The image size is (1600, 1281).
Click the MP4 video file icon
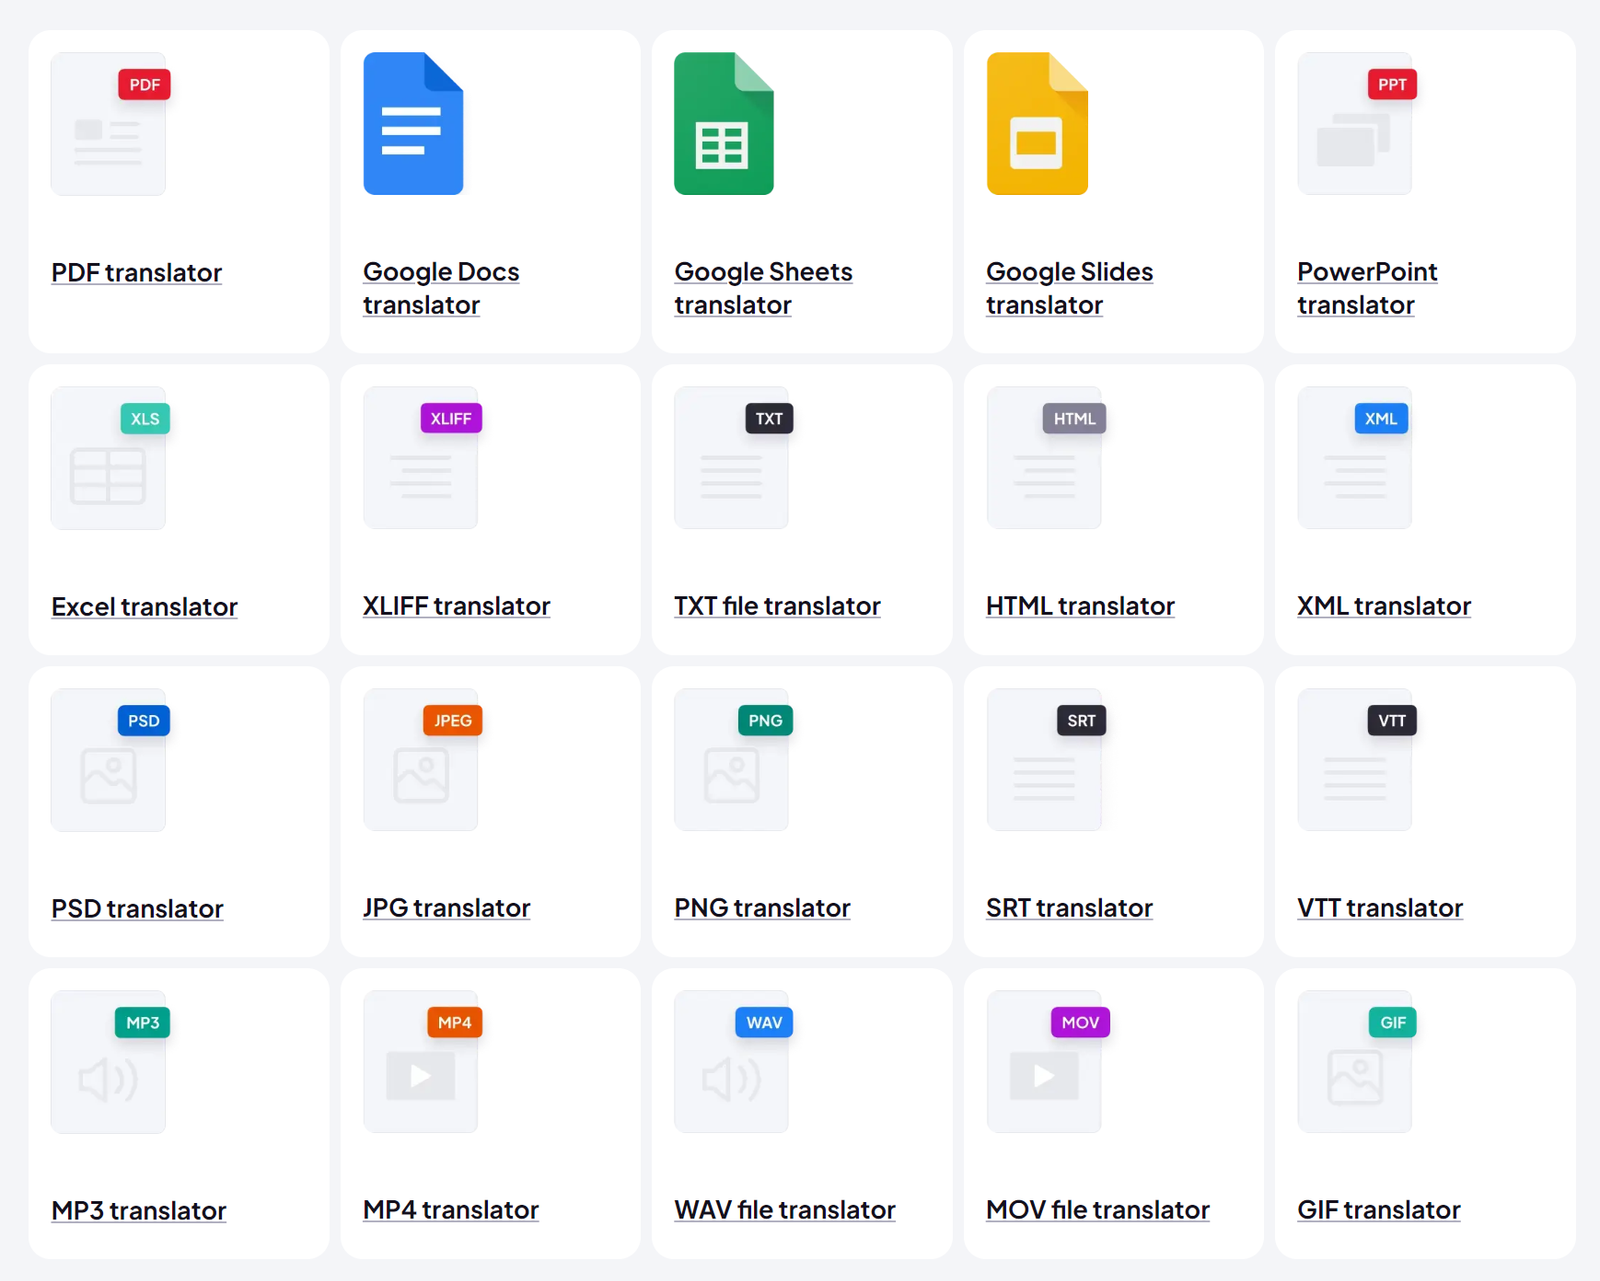422,1062
